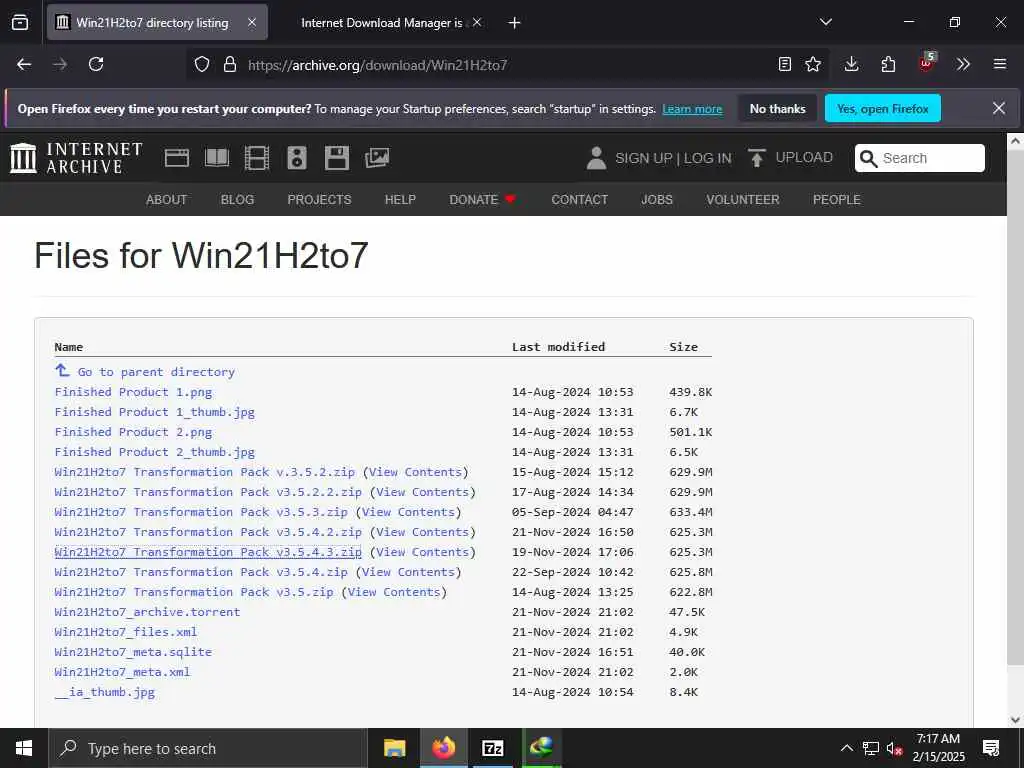Image resolution: width=1024 pixels, height=768 pixels.
Task: Open the BLOG menu item
Action: pyautogui.click(x=237, y=199)
